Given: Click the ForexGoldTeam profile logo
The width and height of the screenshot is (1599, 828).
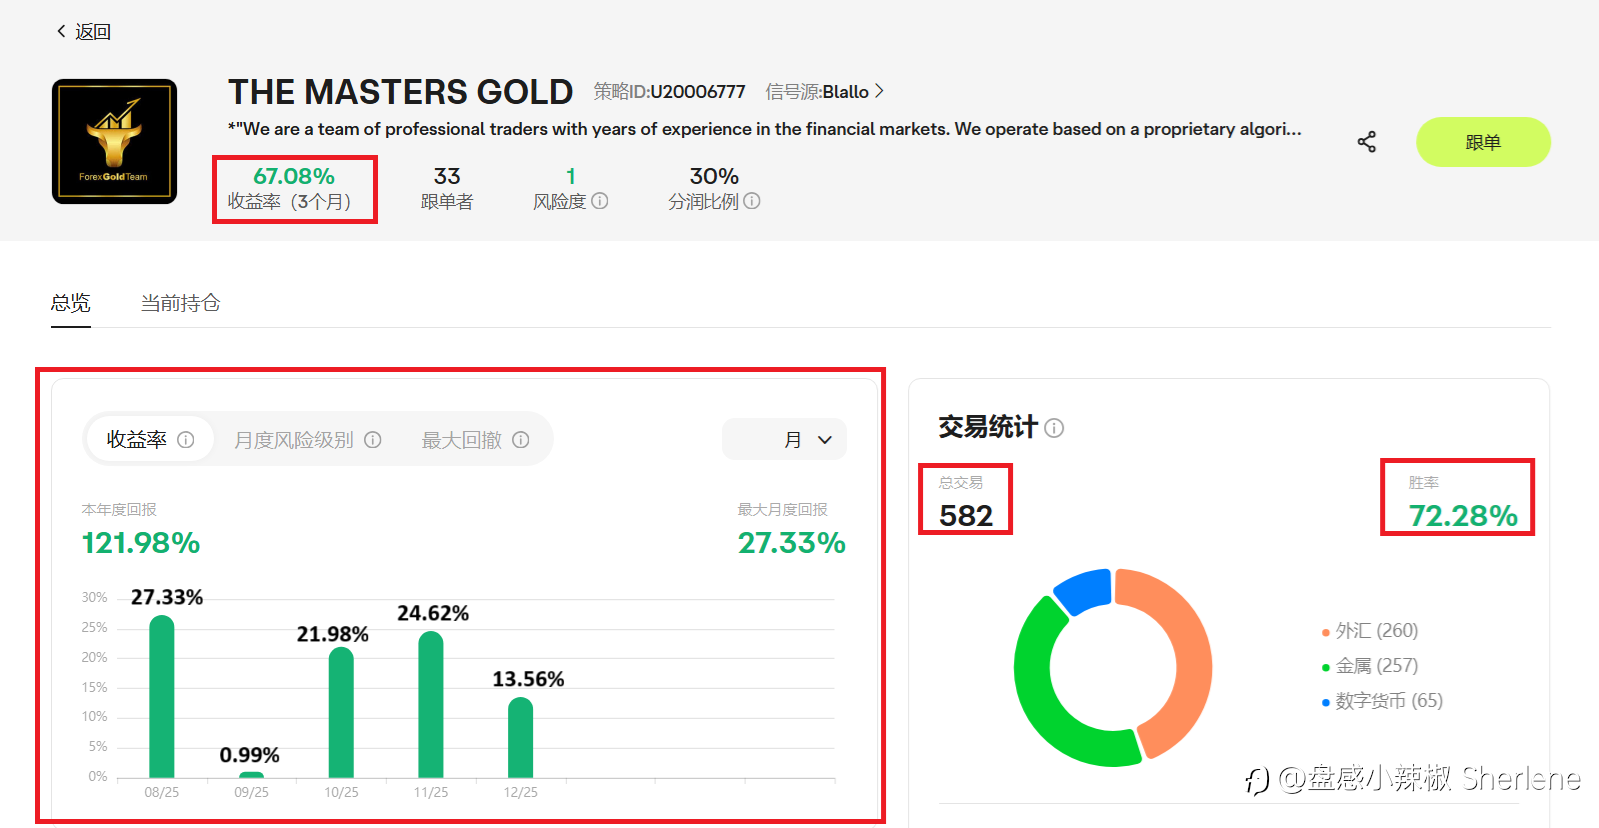Looking at the screenshot, I should pos(114,141).
